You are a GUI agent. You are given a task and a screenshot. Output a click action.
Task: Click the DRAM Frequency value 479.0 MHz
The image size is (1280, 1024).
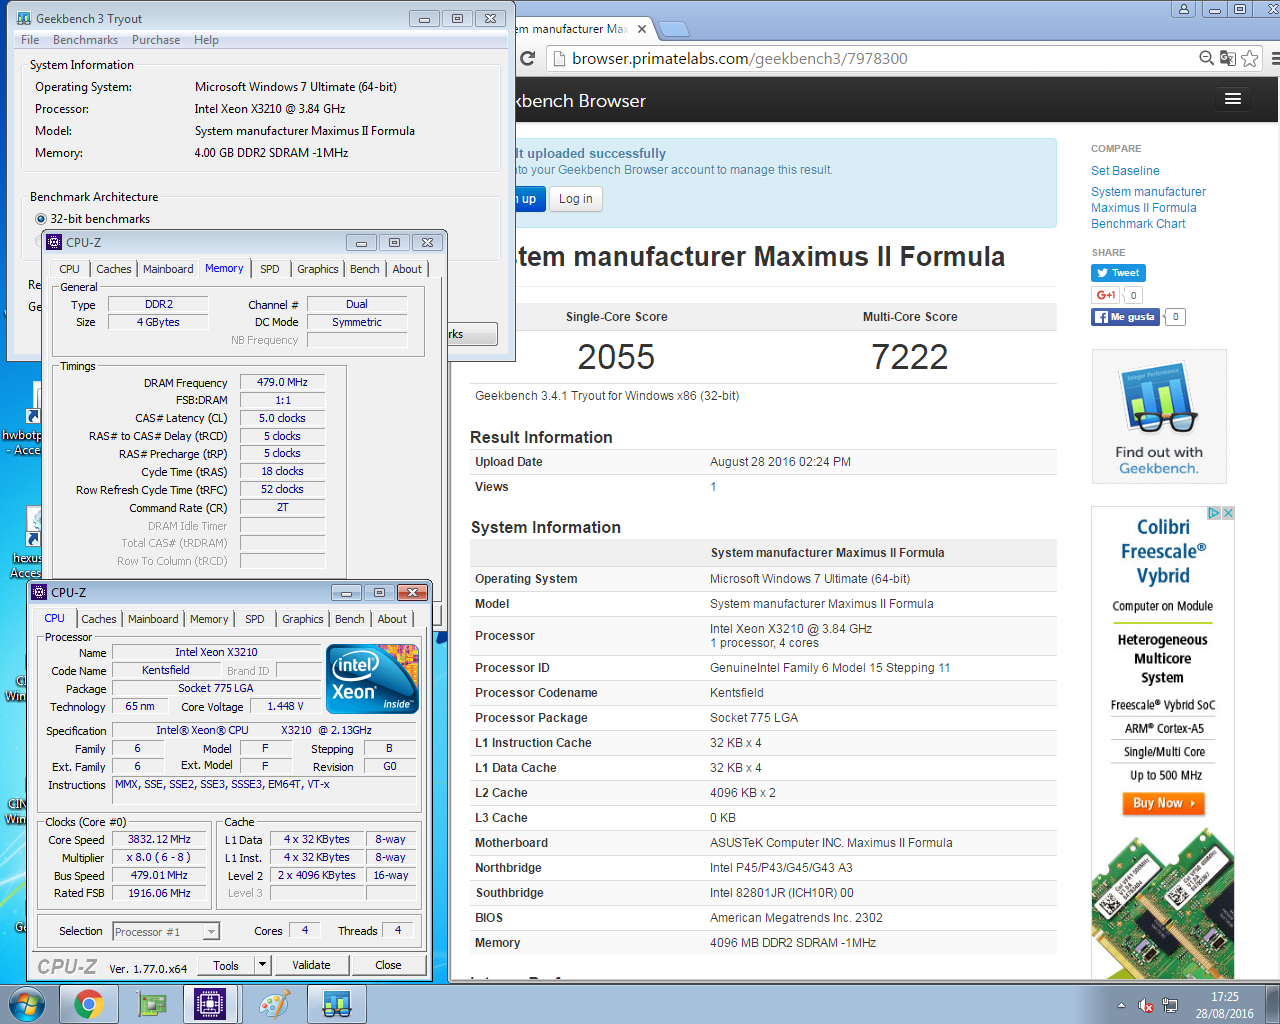point(282,382)
